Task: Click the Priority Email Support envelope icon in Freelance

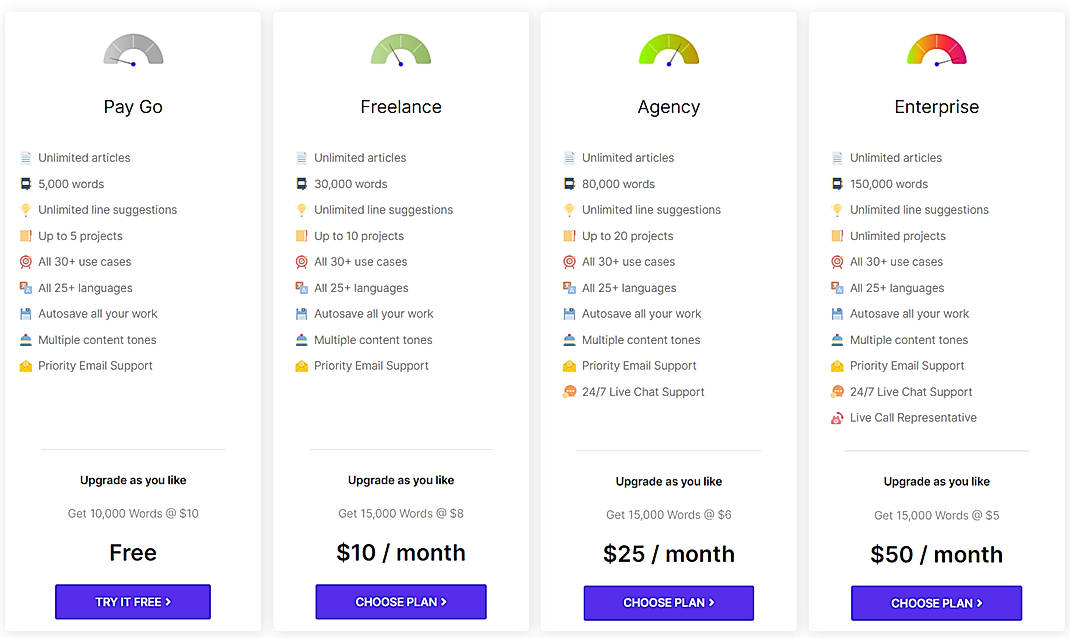Action: pos(301,365)
